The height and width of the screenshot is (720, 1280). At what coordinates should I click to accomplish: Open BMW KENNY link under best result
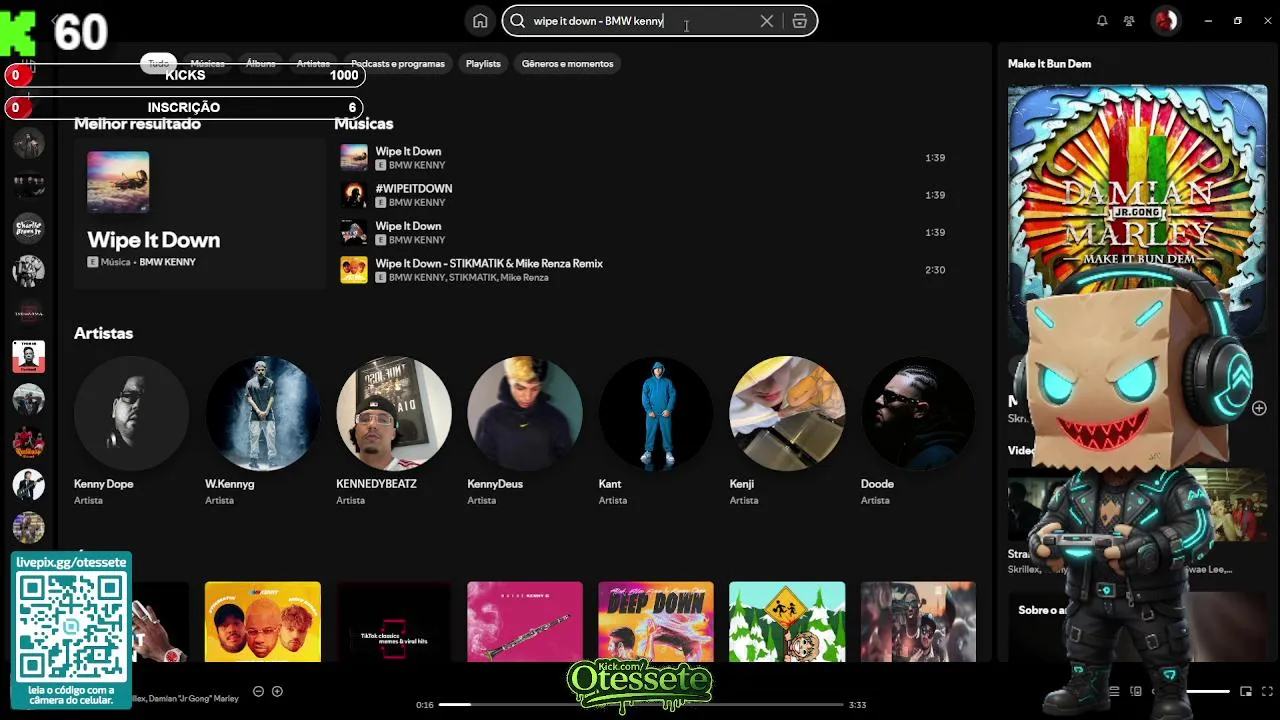(167, 262)
